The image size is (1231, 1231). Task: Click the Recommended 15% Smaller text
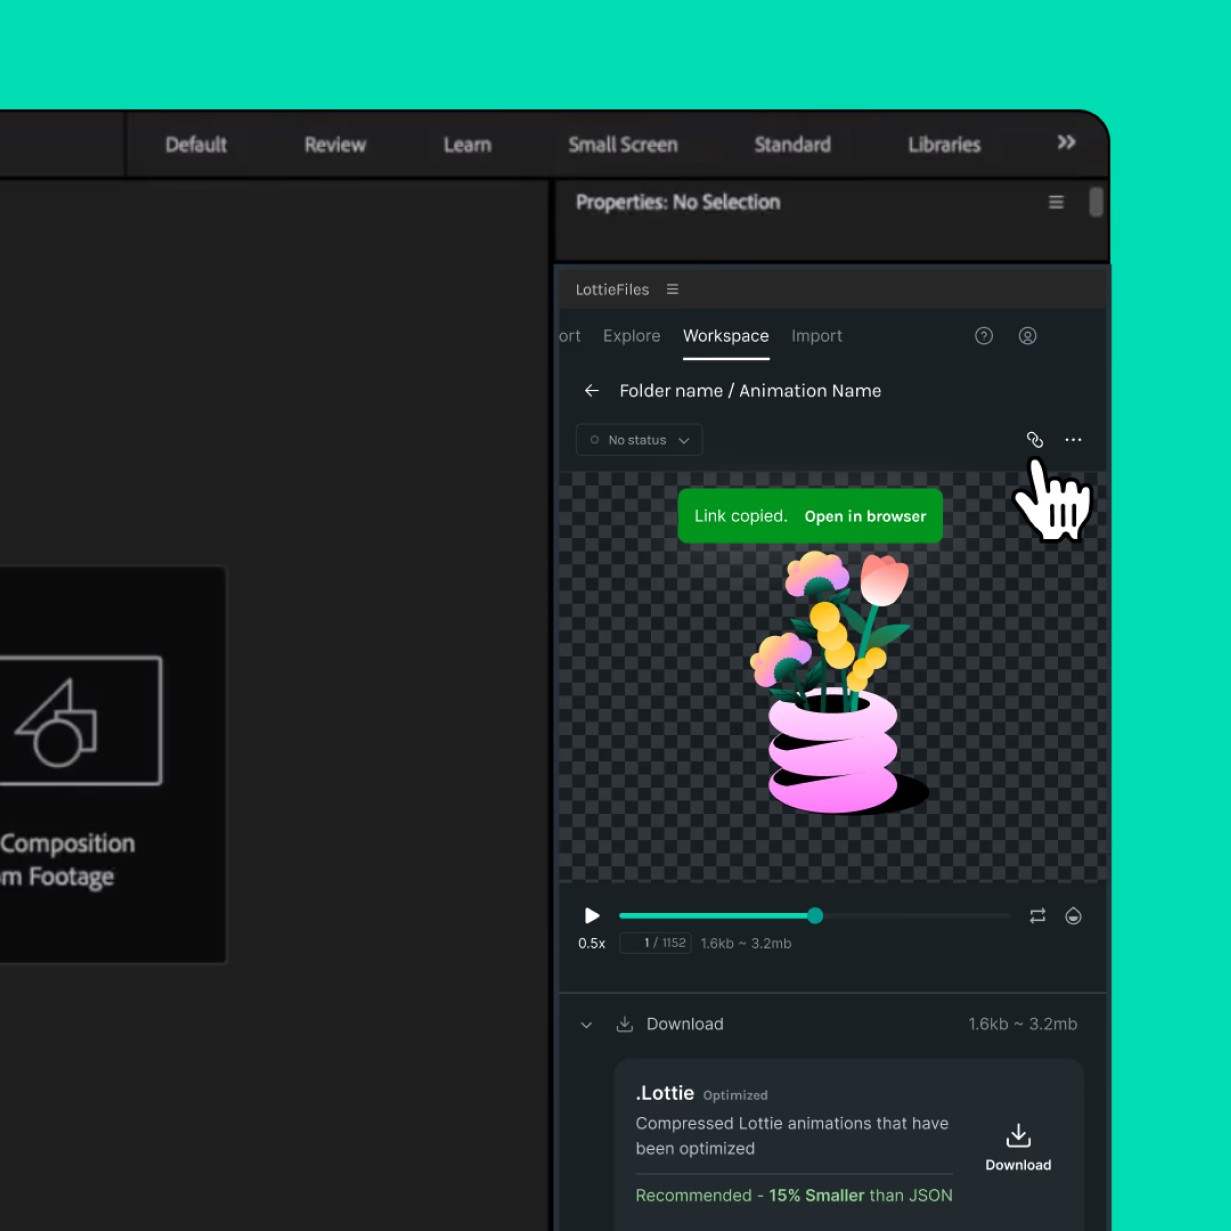[794, 1196]
